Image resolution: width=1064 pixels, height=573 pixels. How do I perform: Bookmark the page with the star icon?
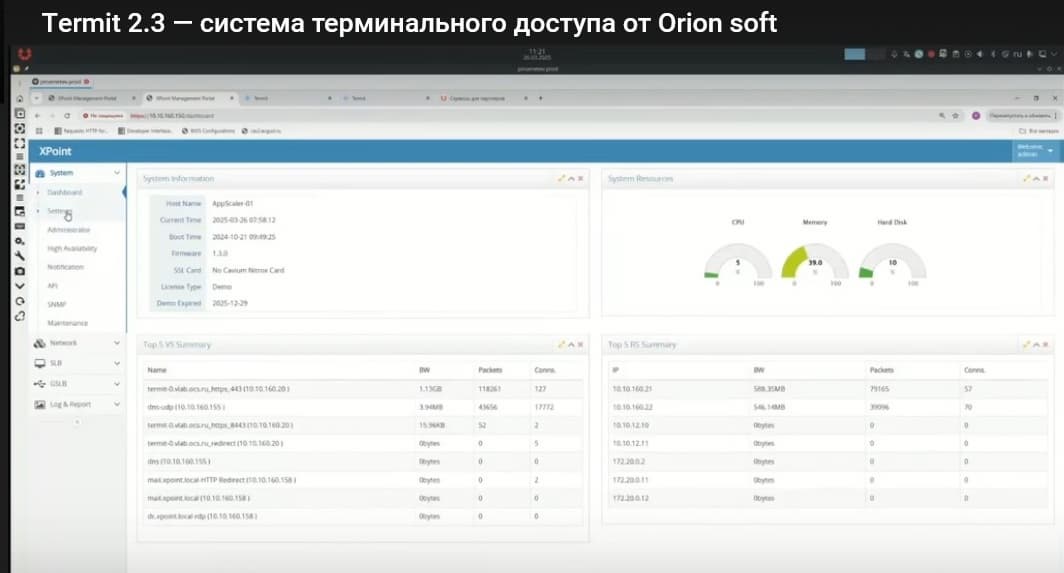(955, 115)
